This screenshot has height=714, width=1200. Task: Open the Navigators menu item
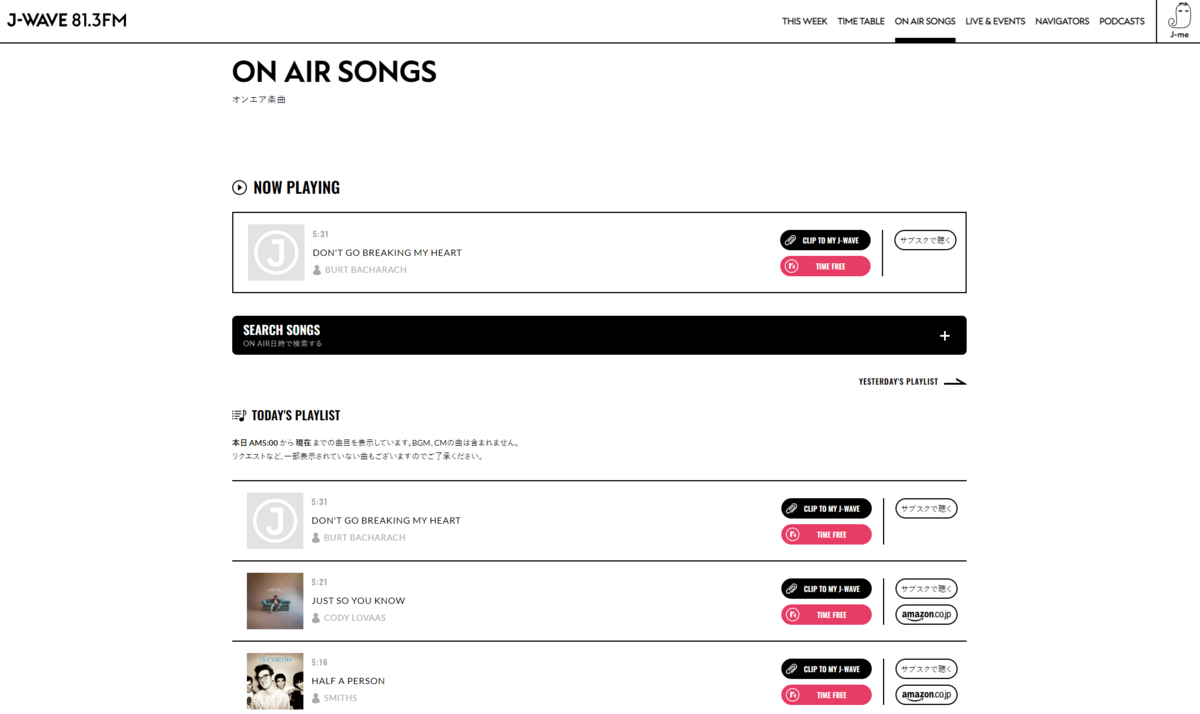(1062, 21)
